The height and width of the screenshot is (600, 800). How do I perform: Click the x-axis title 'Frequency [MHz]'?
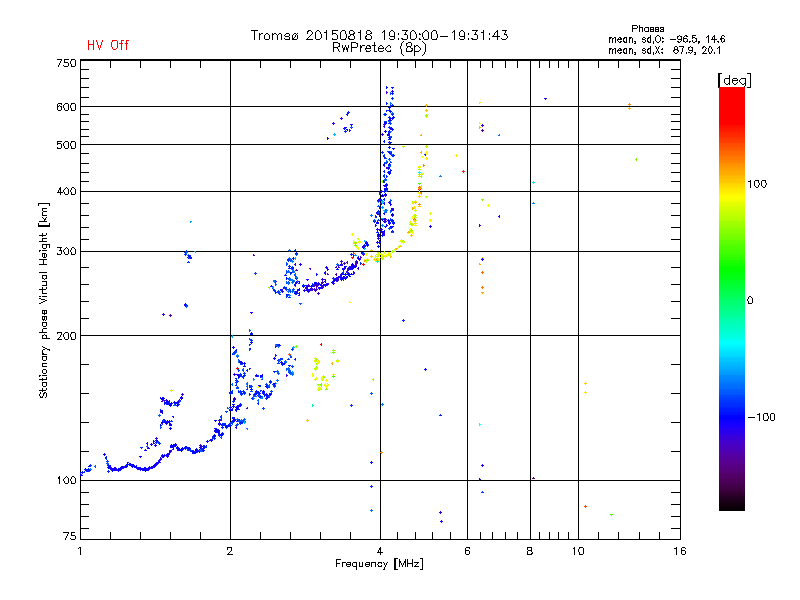[x=379, y=564]
